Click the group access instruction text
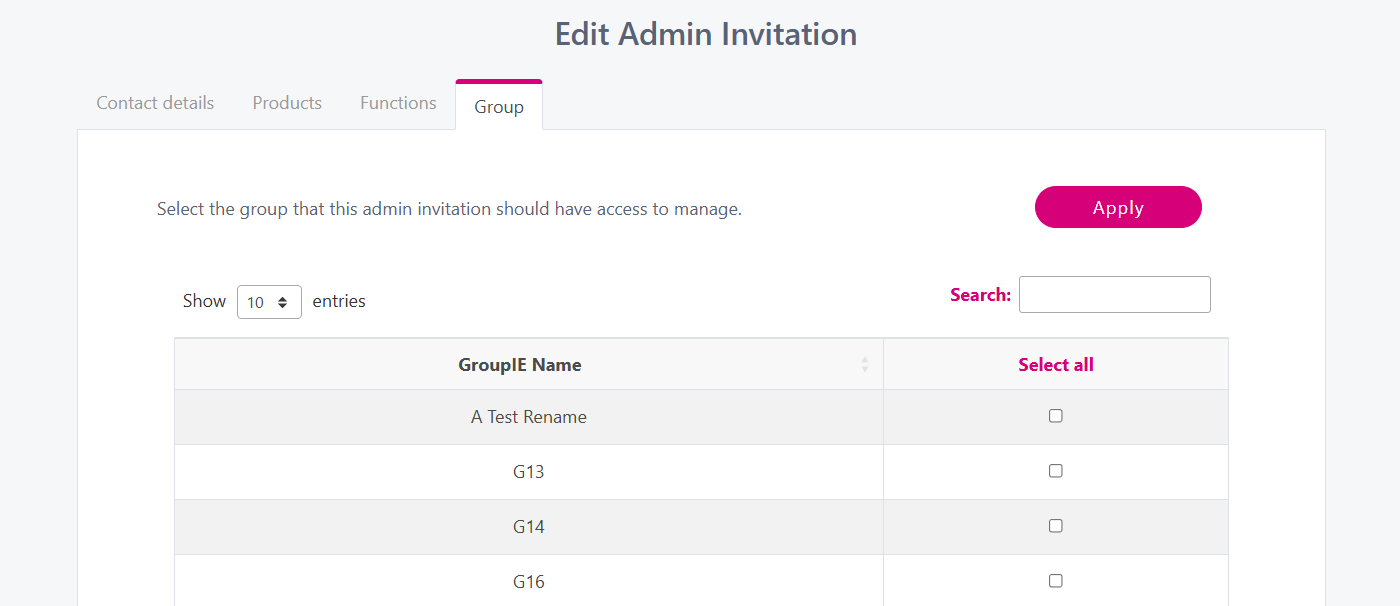This screenshot has height=606, width=1400. pos(449,210)
